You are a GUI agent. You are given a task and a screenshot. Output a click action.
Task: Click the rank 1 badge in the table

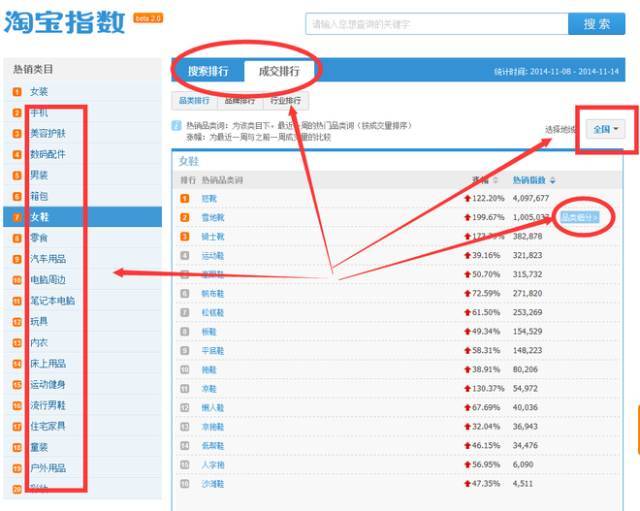point(185,198)
